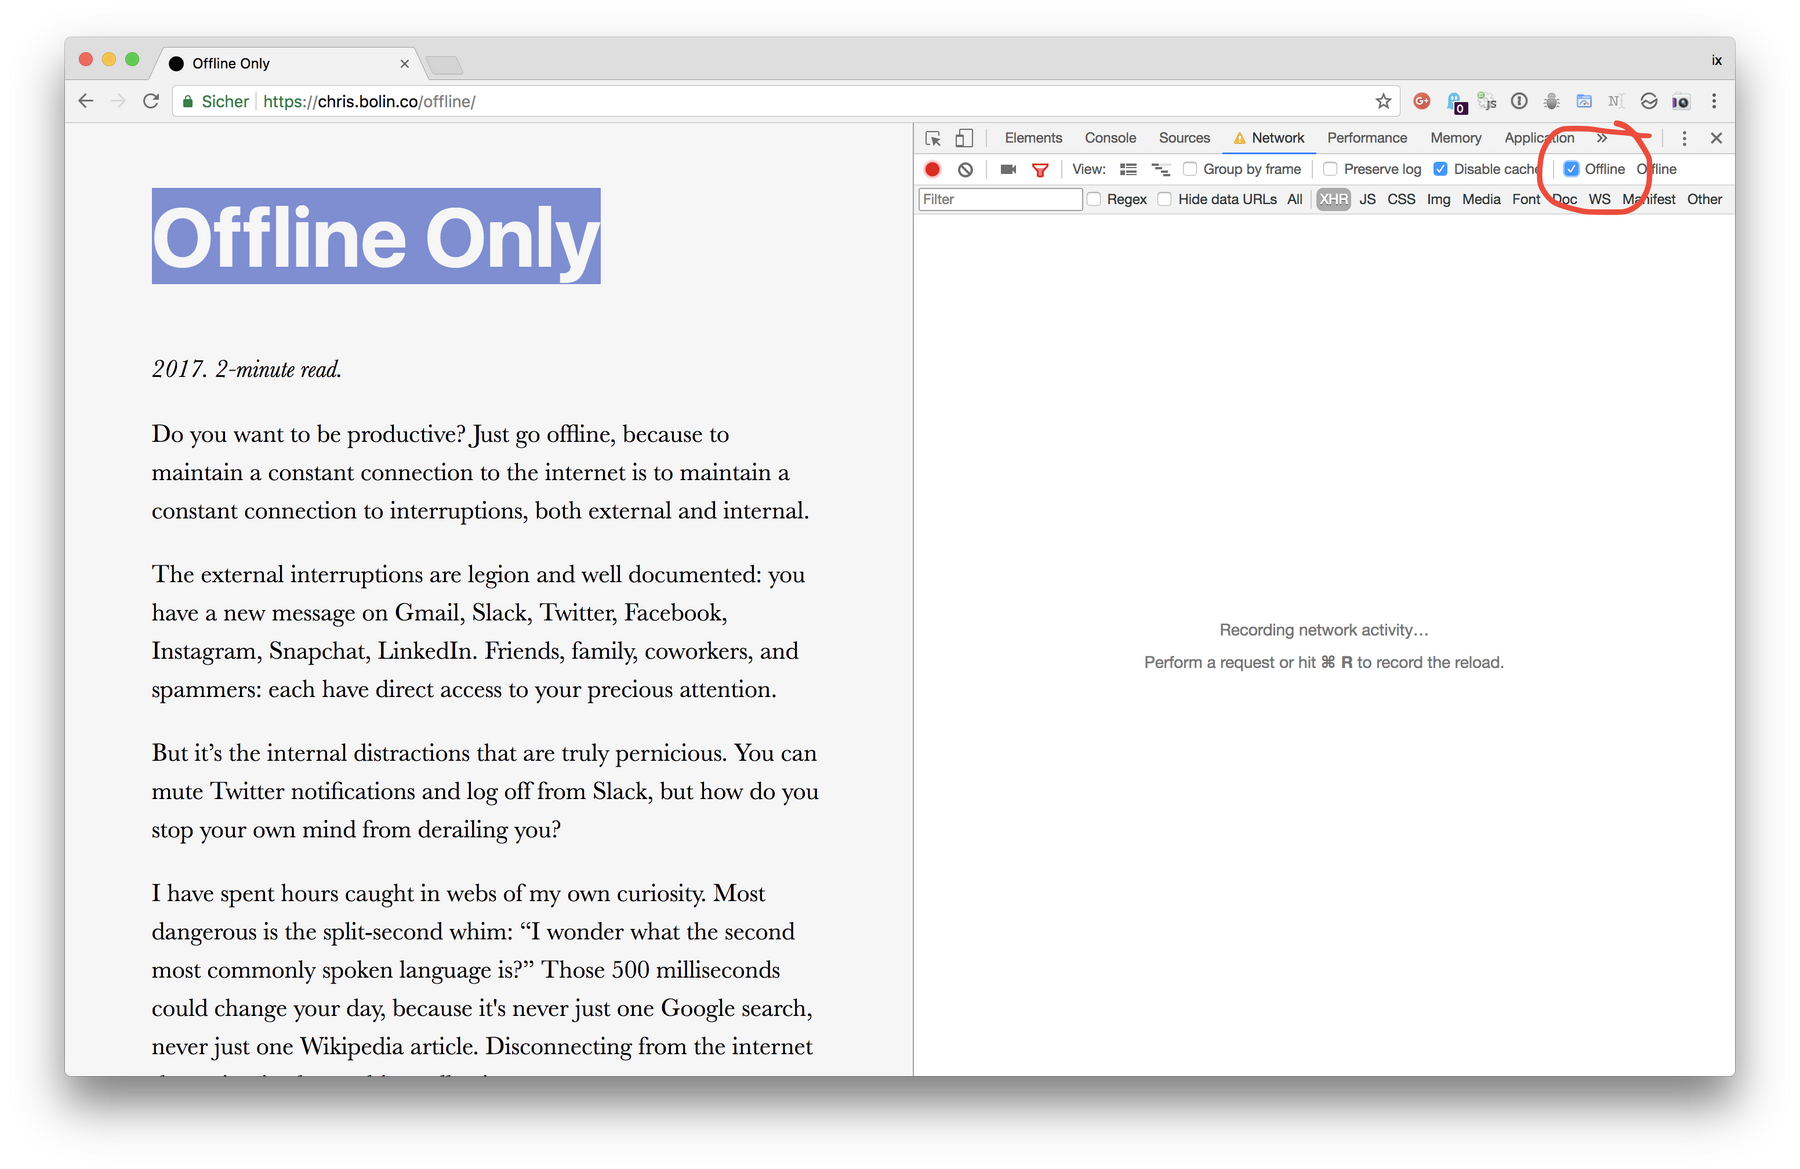Enable the Preserve log checkbox

tap(1330, 169)
